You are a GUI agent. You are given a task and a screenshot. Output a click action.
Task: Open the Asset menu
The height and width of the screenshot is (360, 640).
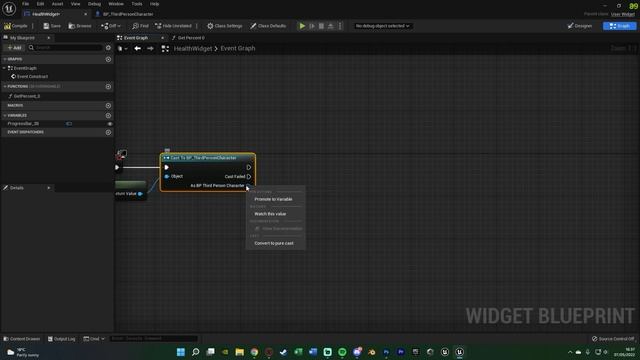pos(57,4)
